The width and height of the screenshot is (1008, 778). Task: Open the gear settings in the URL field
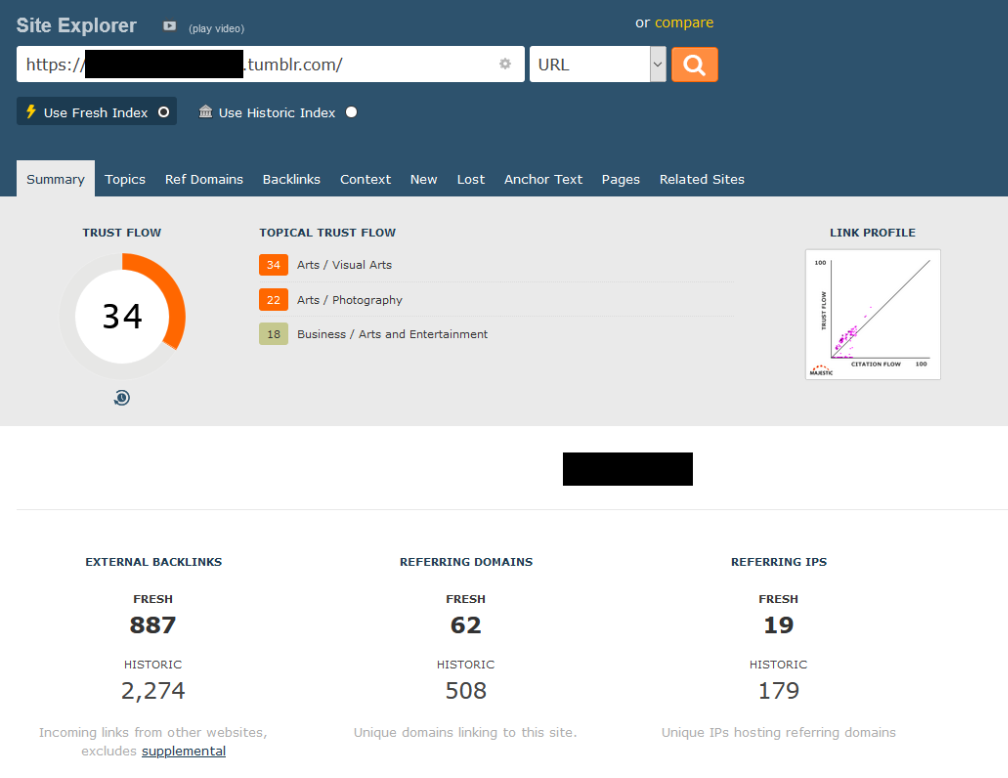[505, 64]
